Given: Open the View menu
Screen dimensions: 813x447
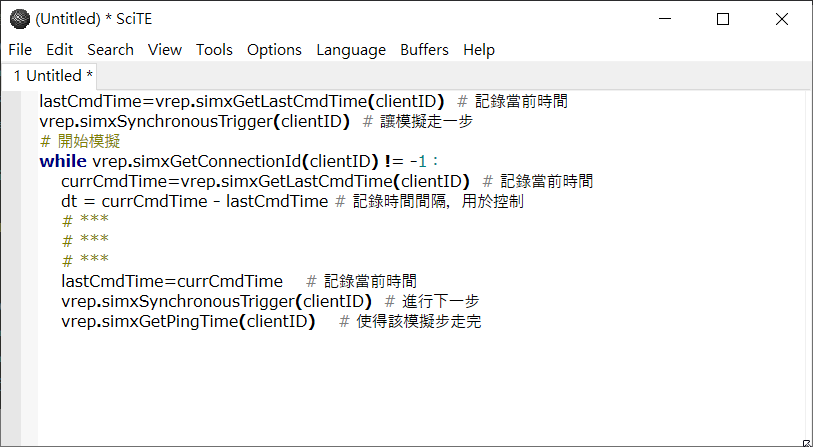Looking at the screenshot, I should [165, 50].
